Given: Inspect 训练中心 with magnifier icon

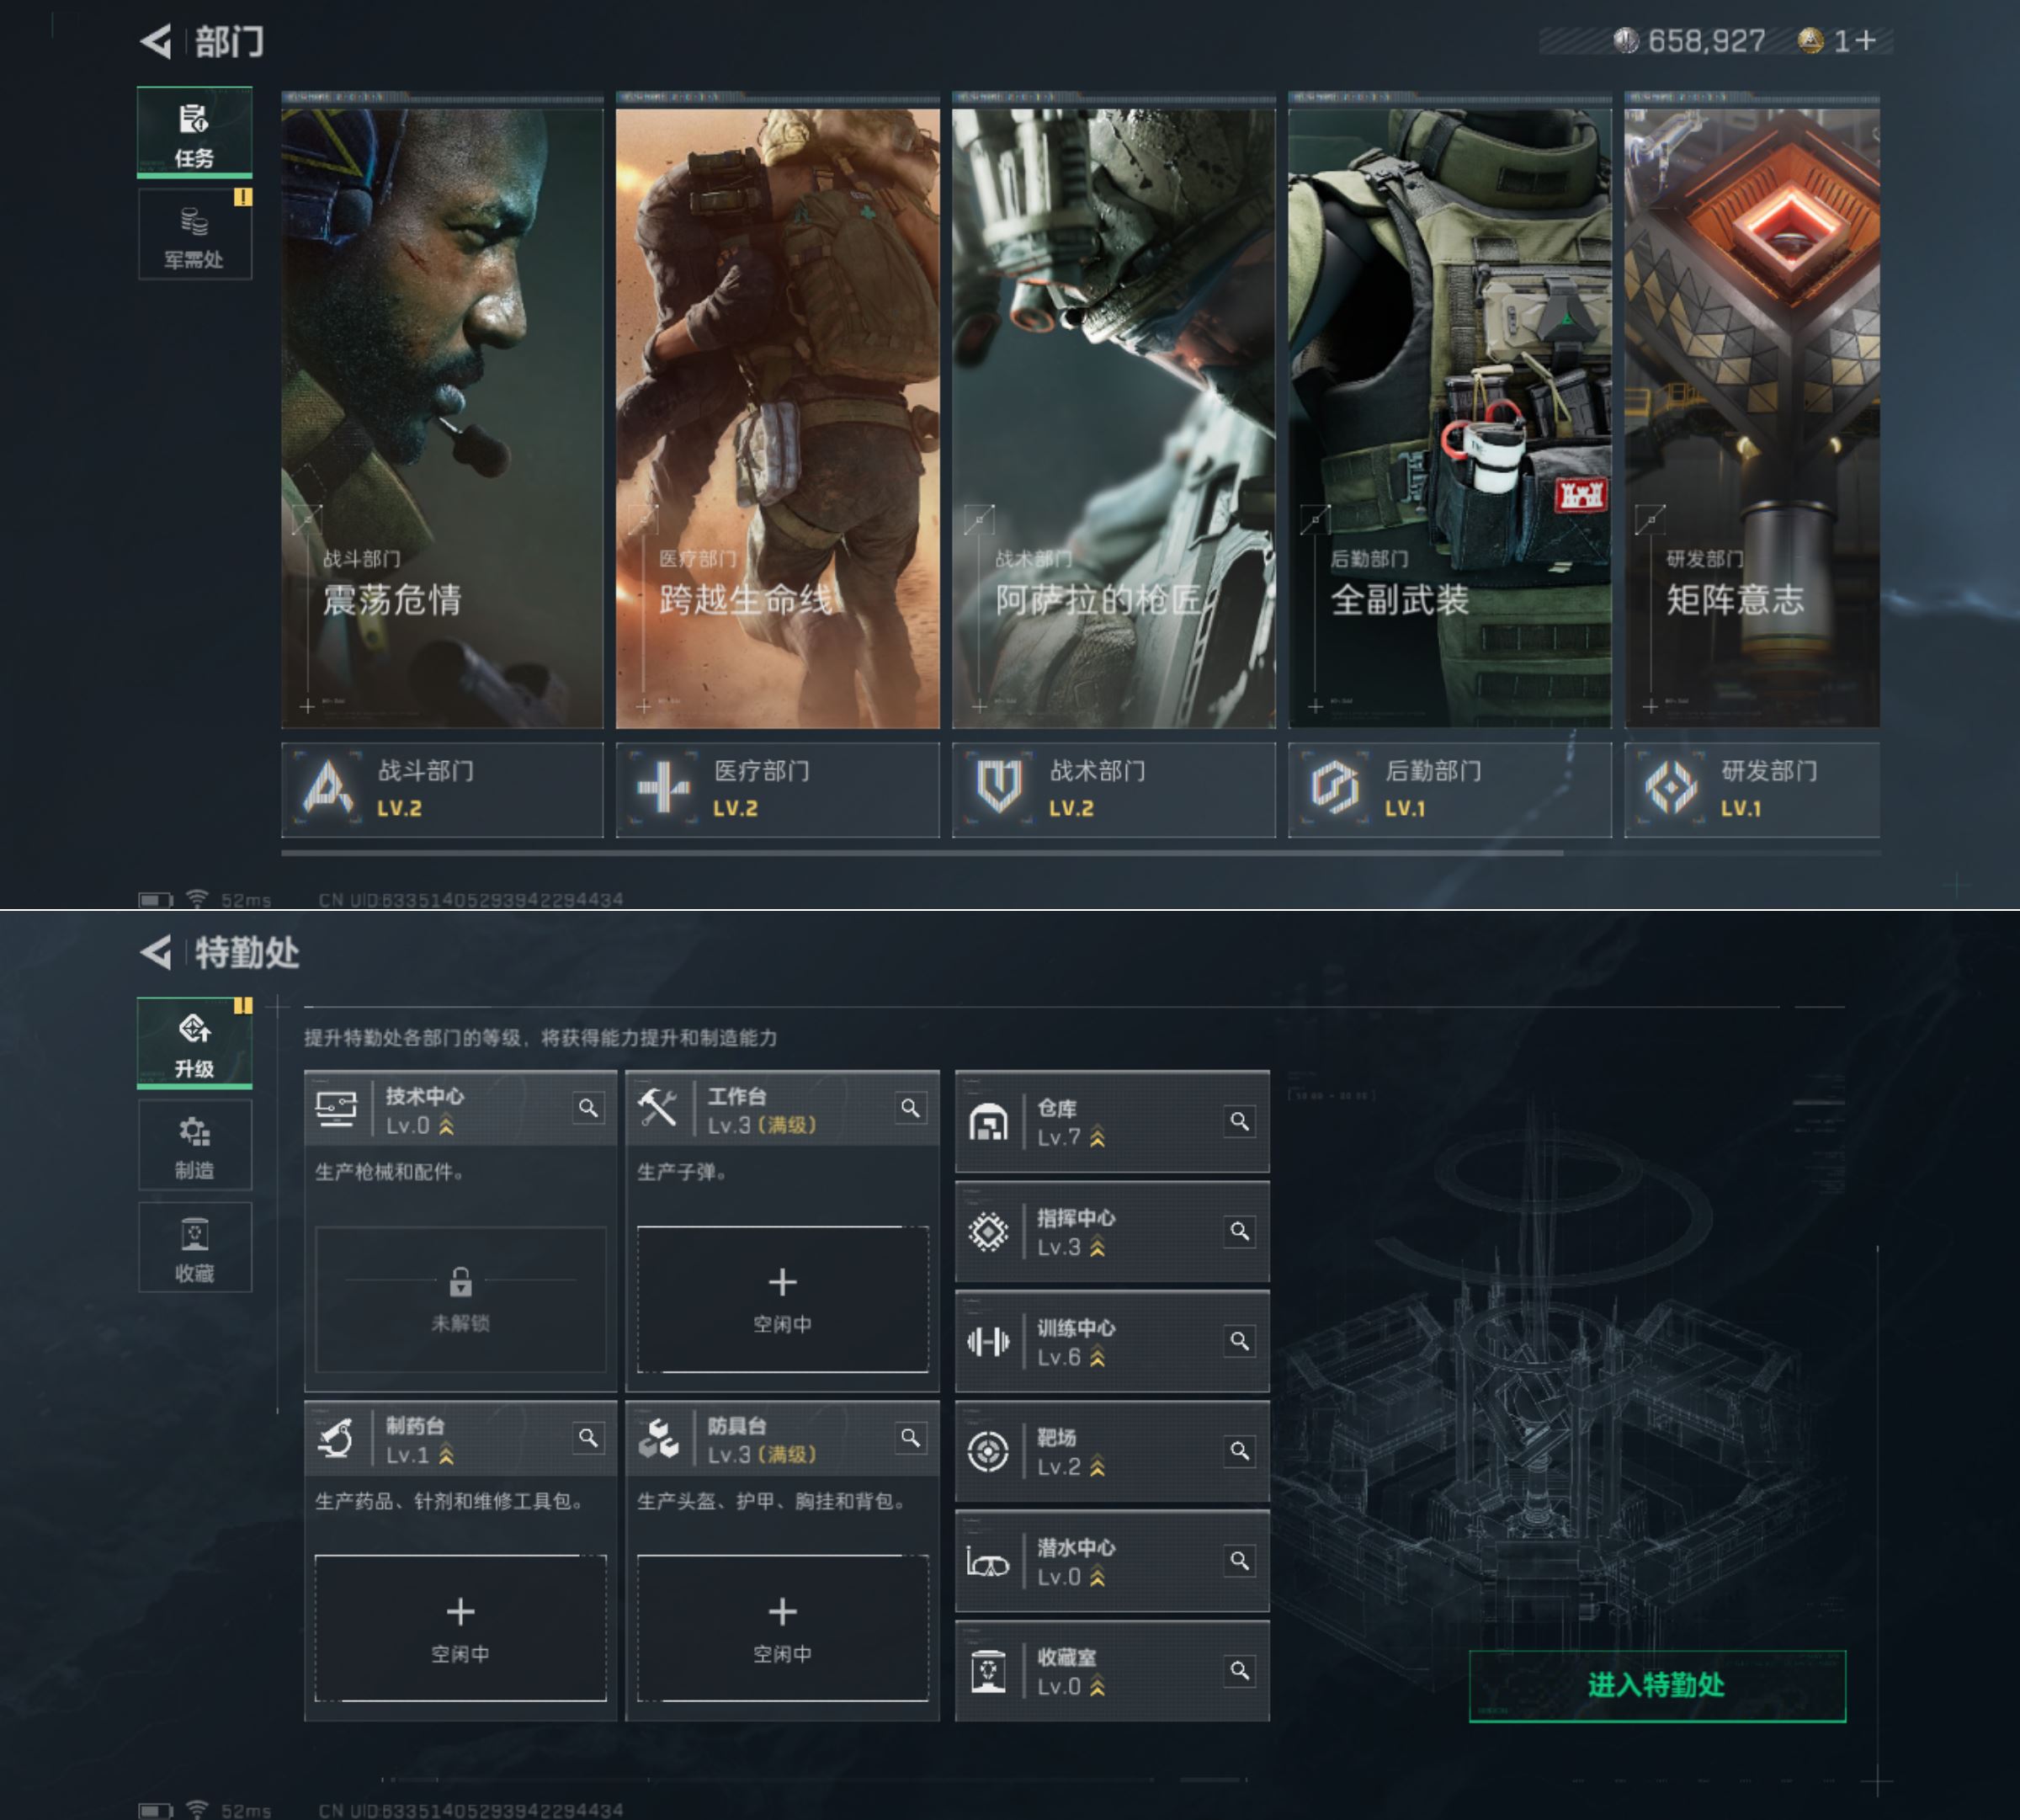Looking at the screenshot, I should pos(1240,1341).
